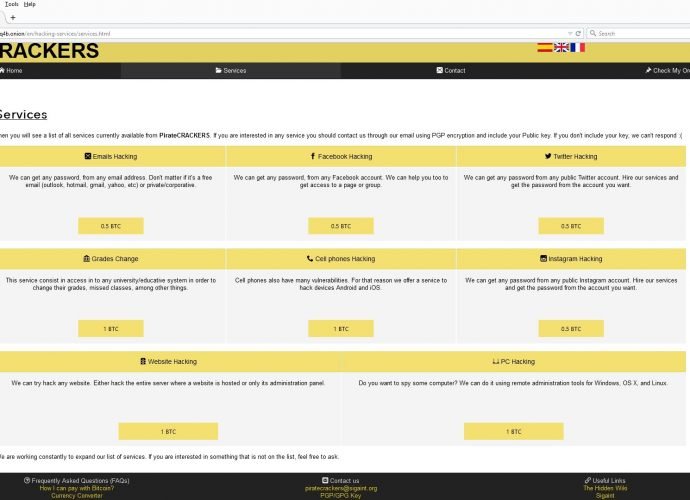Click the PC Hacking laptop icon
This screenshot has width=690, height=500.
(496, 361)
